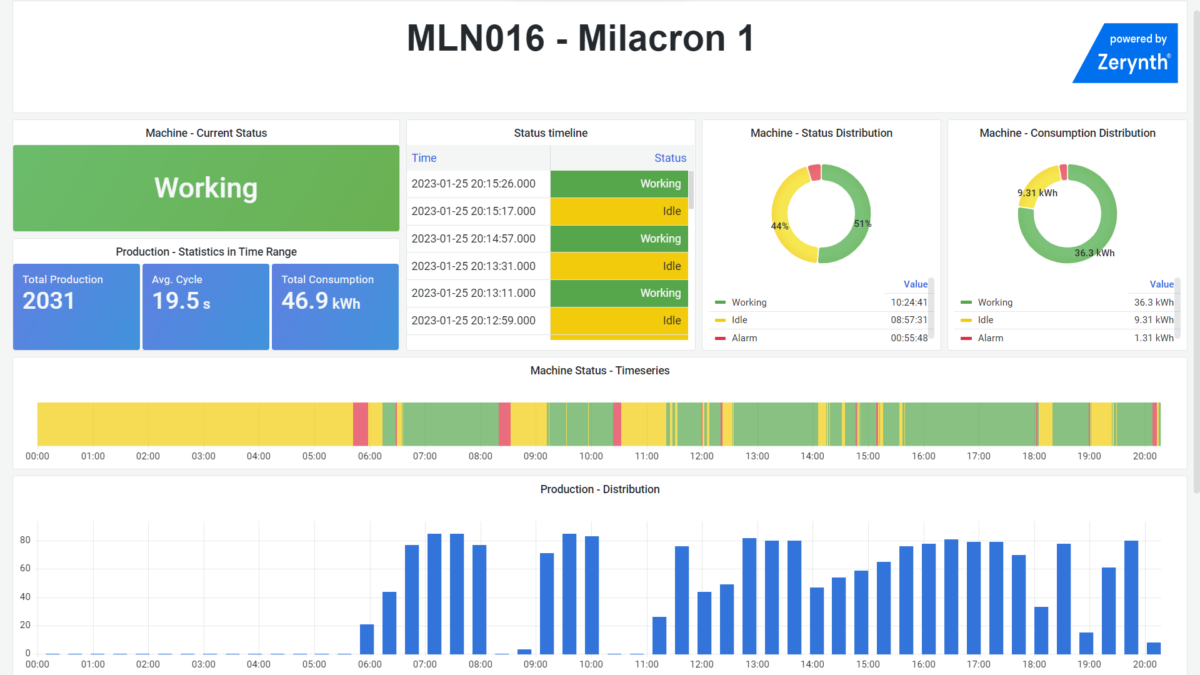Click the Production - Statistics in Time Range panel title
Viewport: 1200px width, 675px height.
(206, 251)
